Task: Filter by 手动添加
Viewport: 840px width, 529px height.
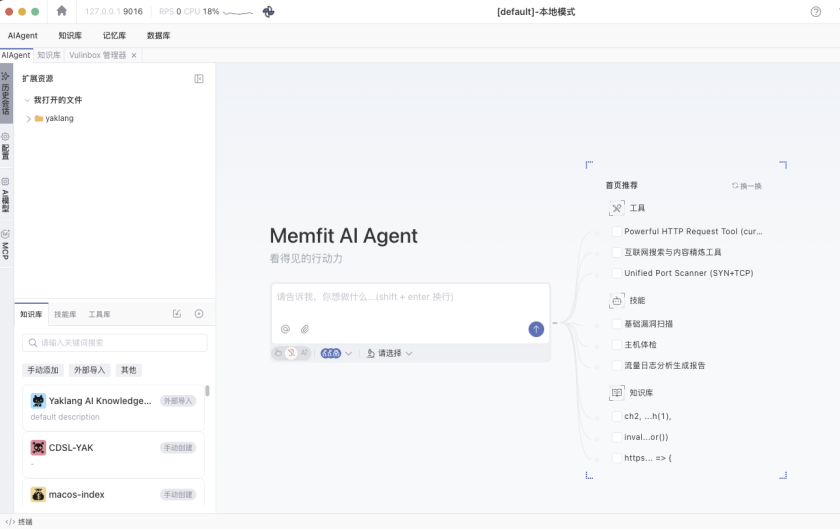Action: (43, 370)
